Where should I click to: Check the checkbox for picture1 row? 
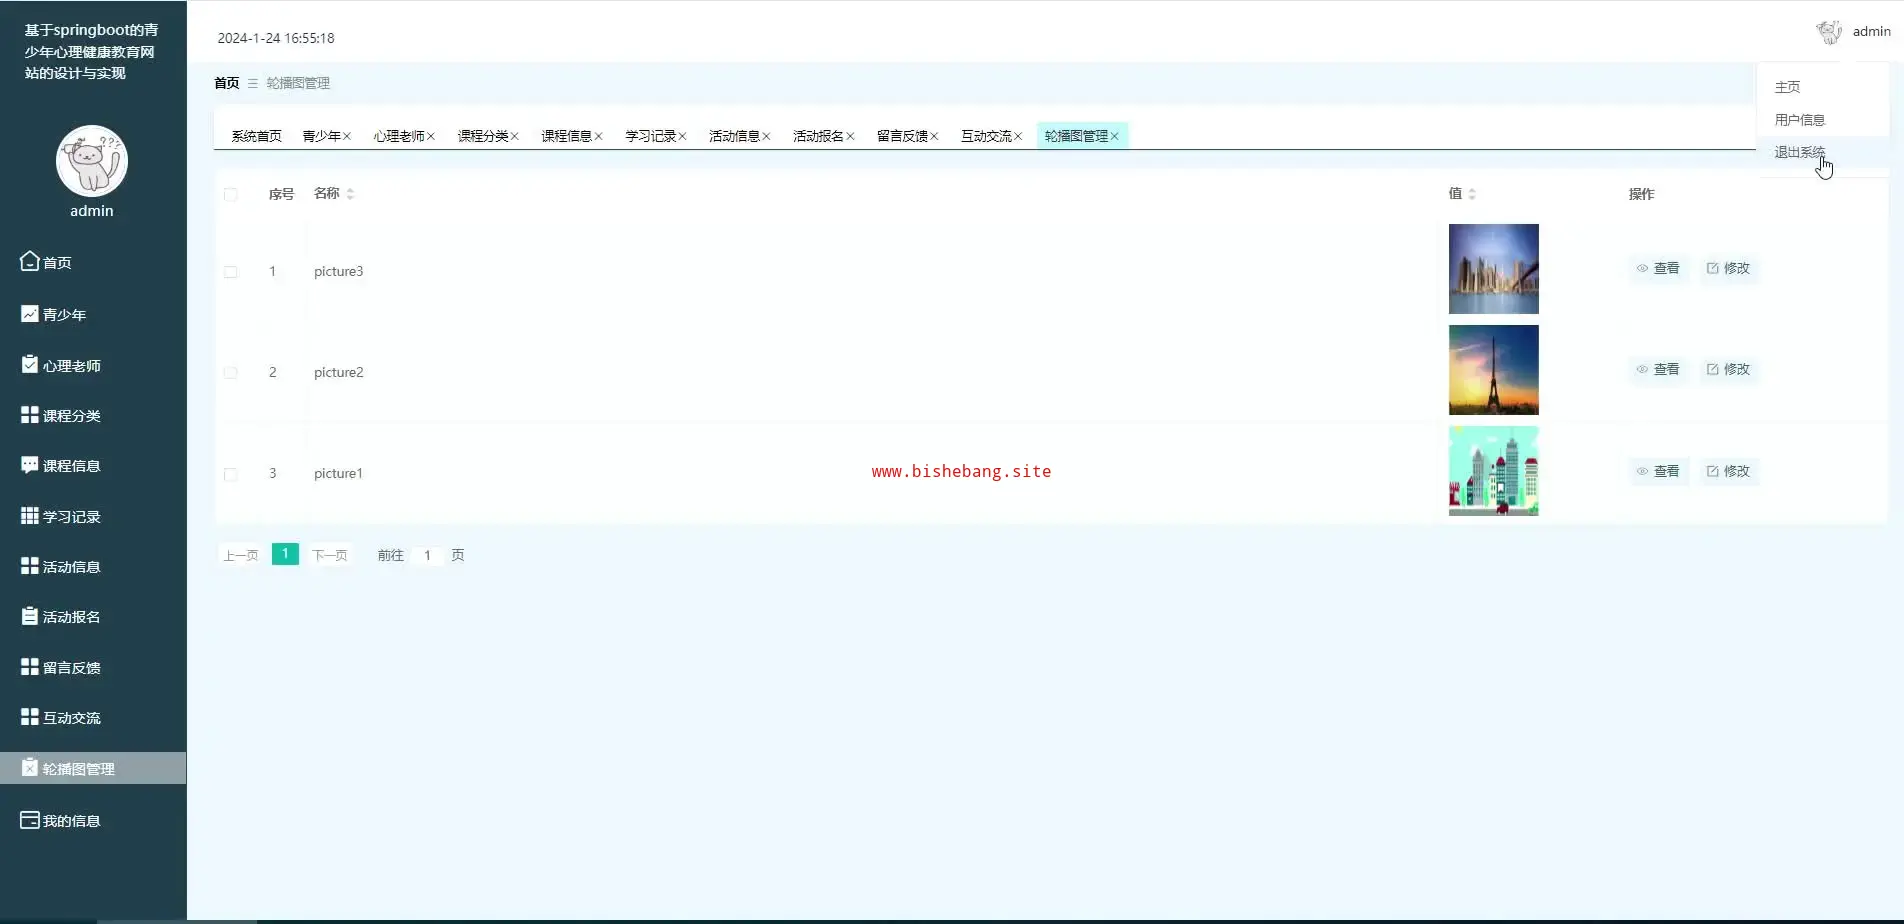(231, 474)
